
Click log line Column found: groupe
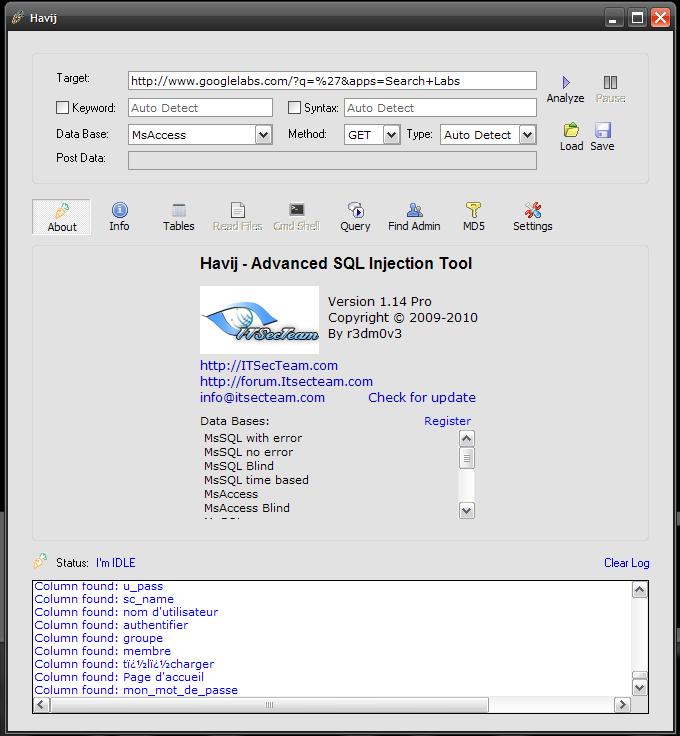coord(98,638)
